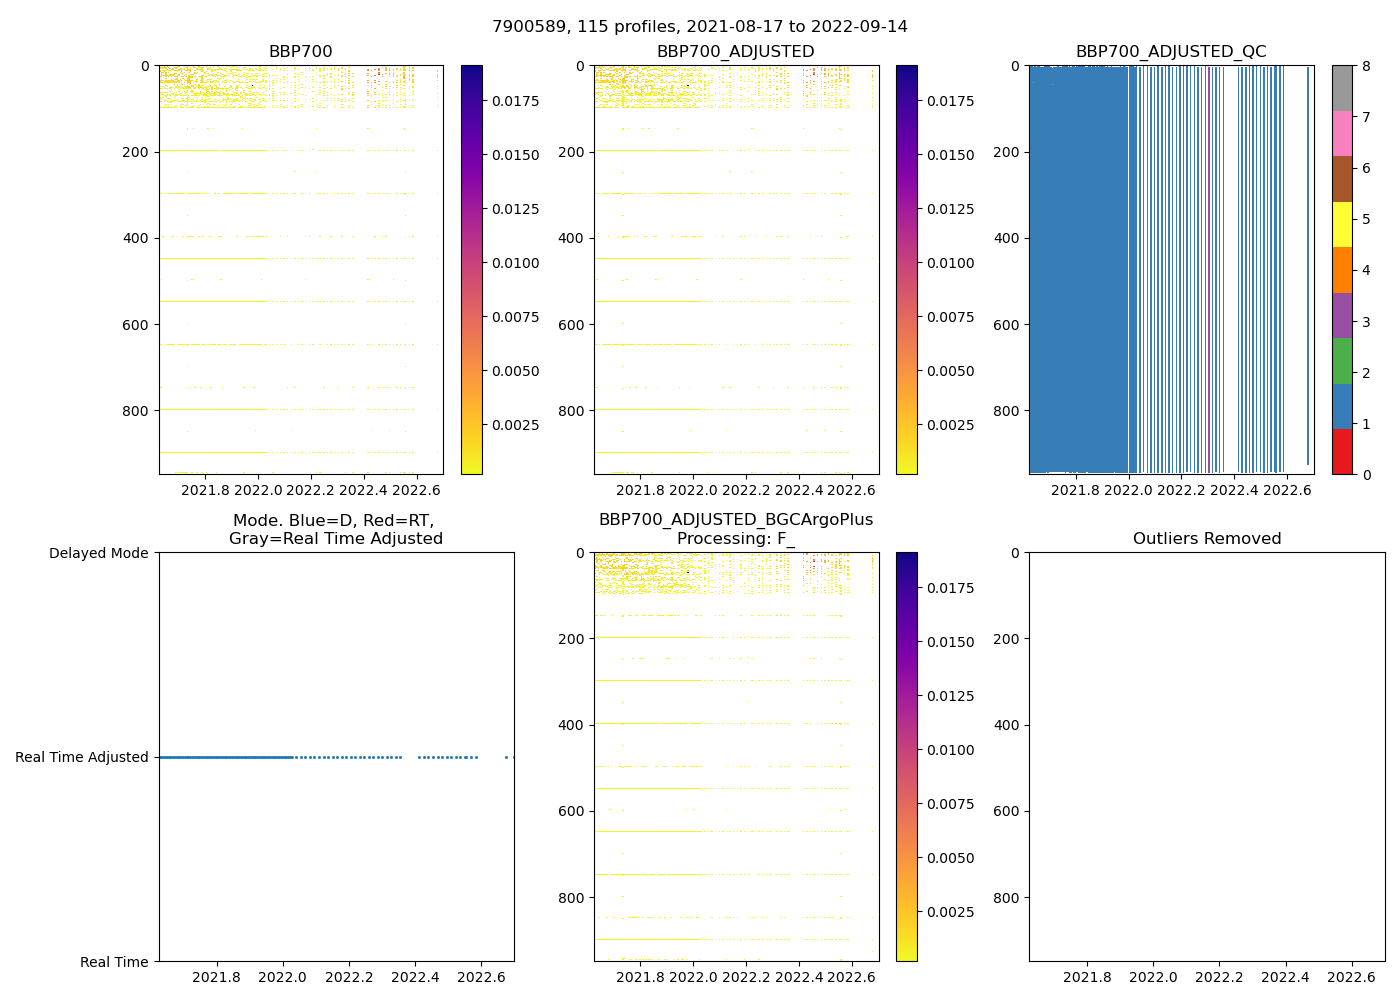Click the green segment of the QC colorbar
The image size is (1400, 1000).
1342,360
